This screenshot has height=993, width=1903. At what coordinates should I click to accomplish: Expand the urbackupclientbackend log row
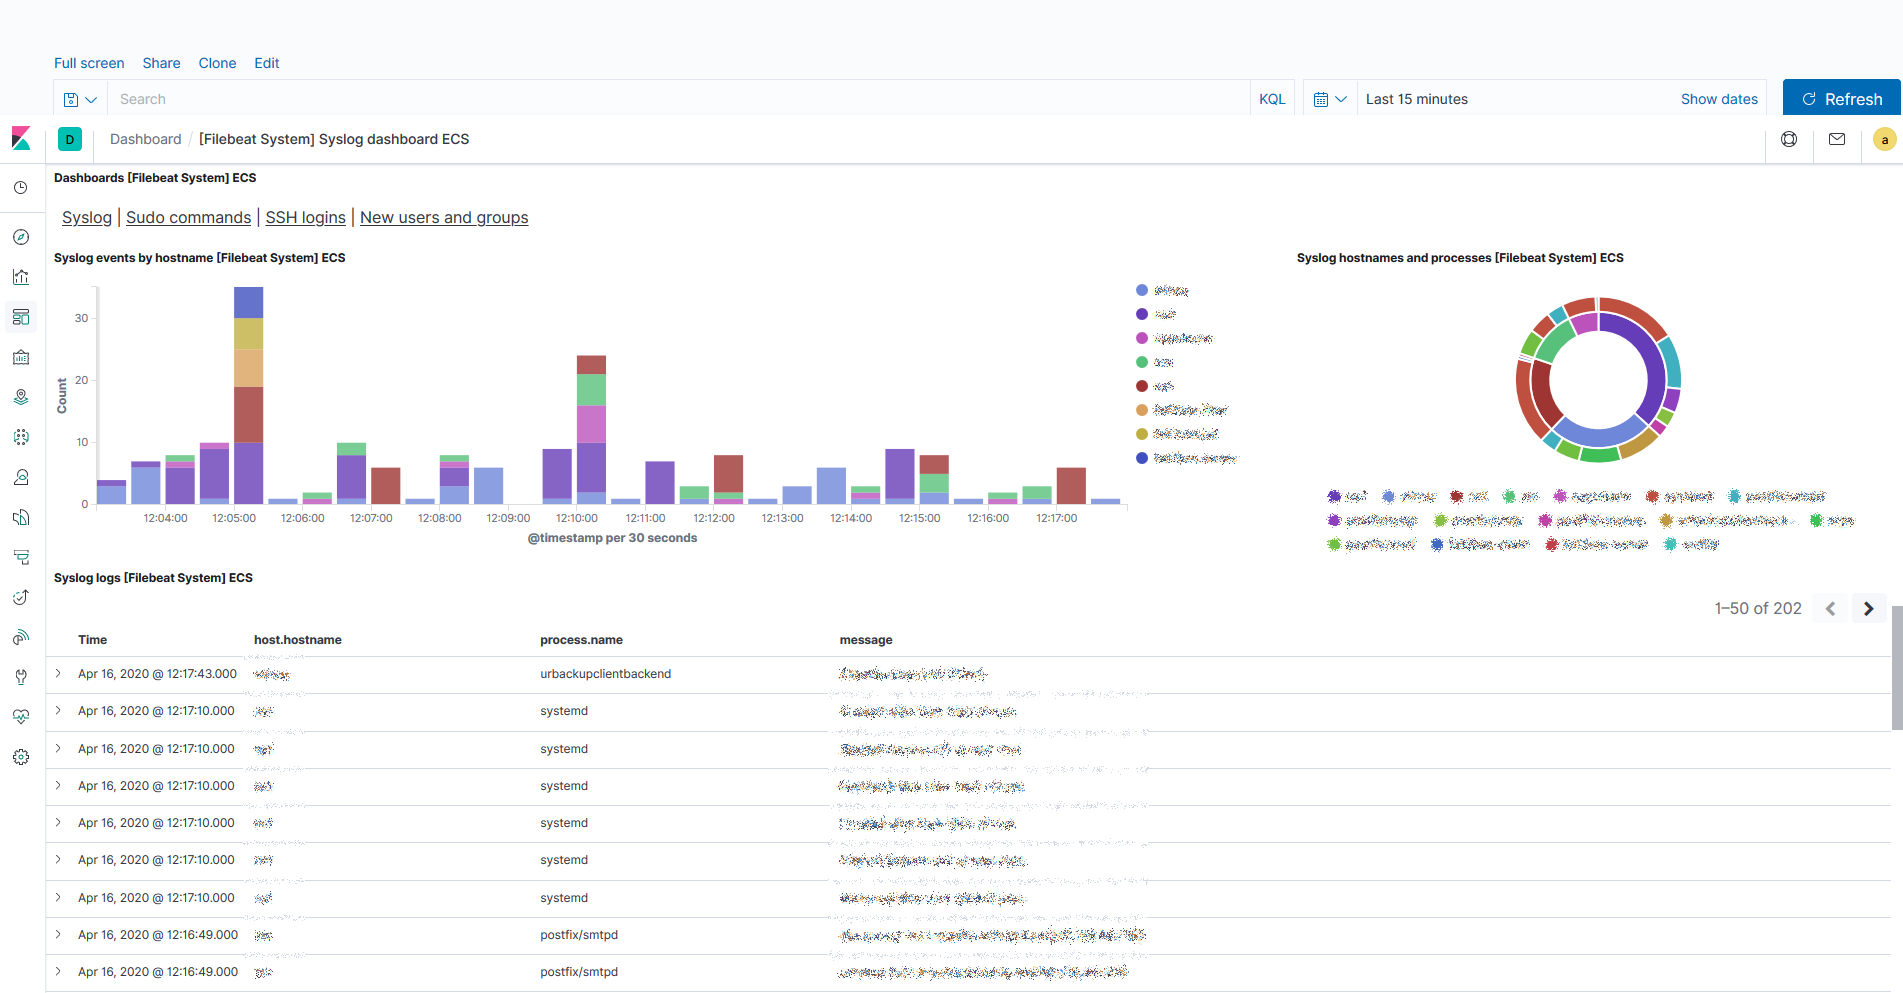(x=58, y=674)
